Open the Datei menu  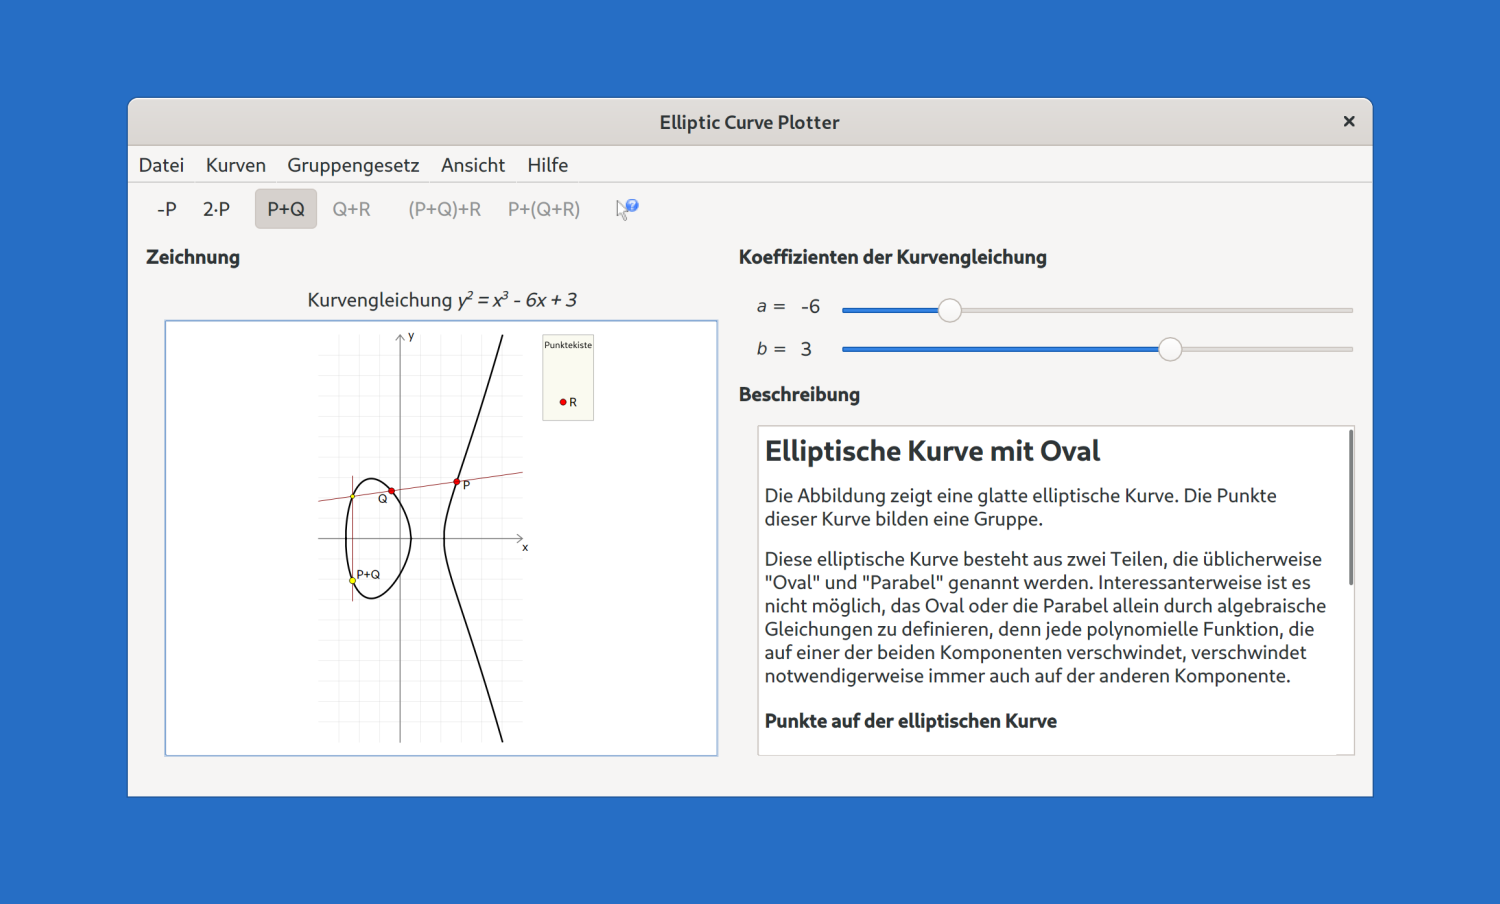point(161,165)
